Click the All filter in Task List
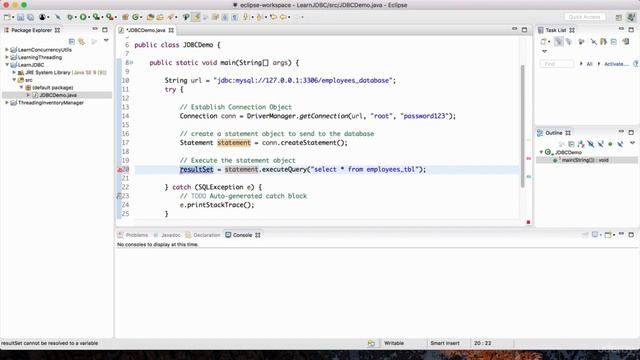This screenshot has height=360, width=640. tap(589, 64)
